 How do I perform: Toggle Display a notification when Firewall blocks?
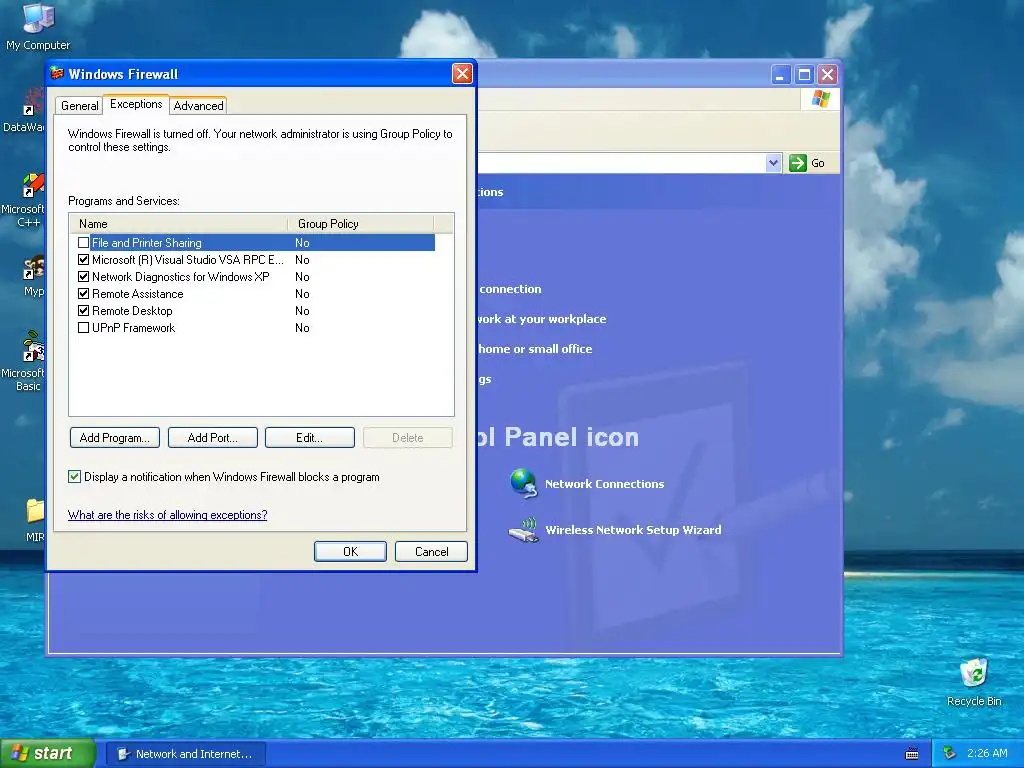(74, 477)
